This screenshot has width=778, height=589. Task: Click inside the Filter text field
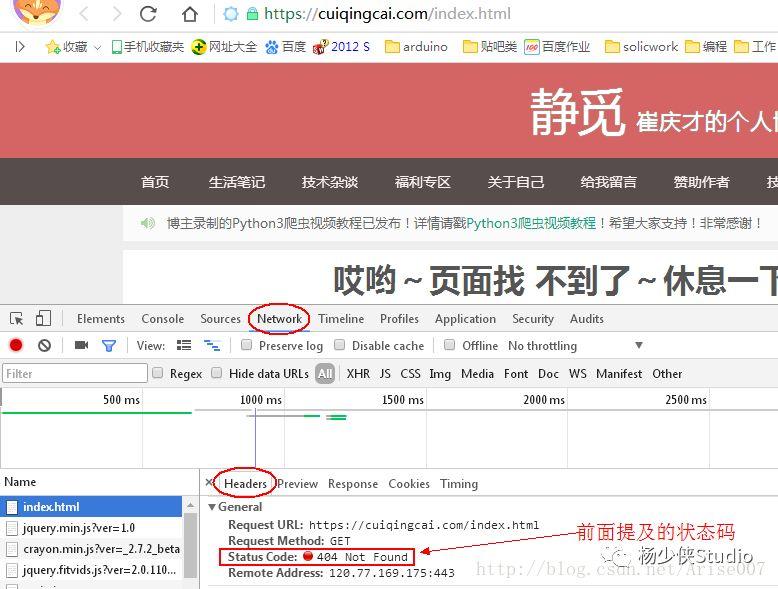tap(75, 373)
